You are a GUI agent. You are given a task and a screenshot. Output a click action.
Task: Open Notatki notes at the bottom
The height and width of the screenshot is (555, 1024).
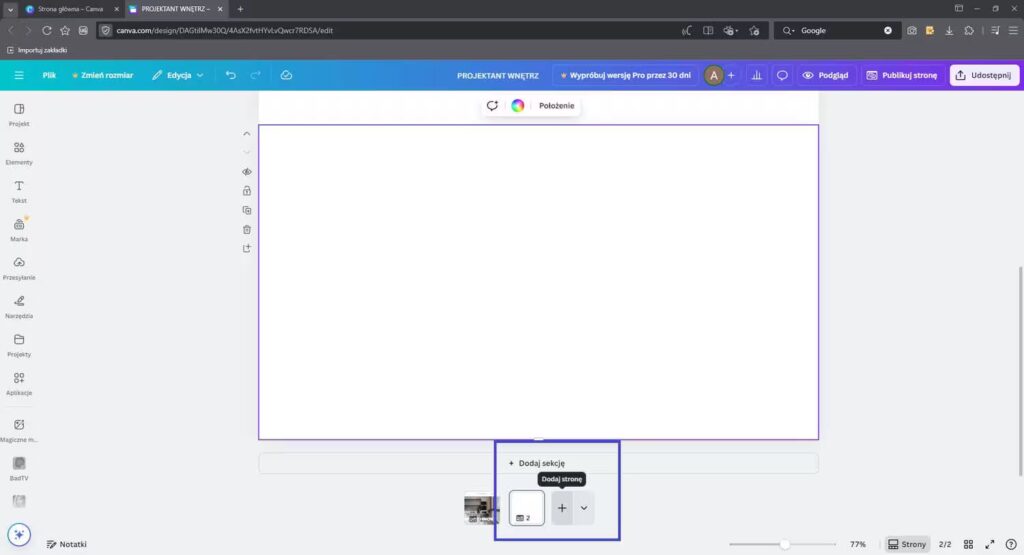[x=67, y=544]
